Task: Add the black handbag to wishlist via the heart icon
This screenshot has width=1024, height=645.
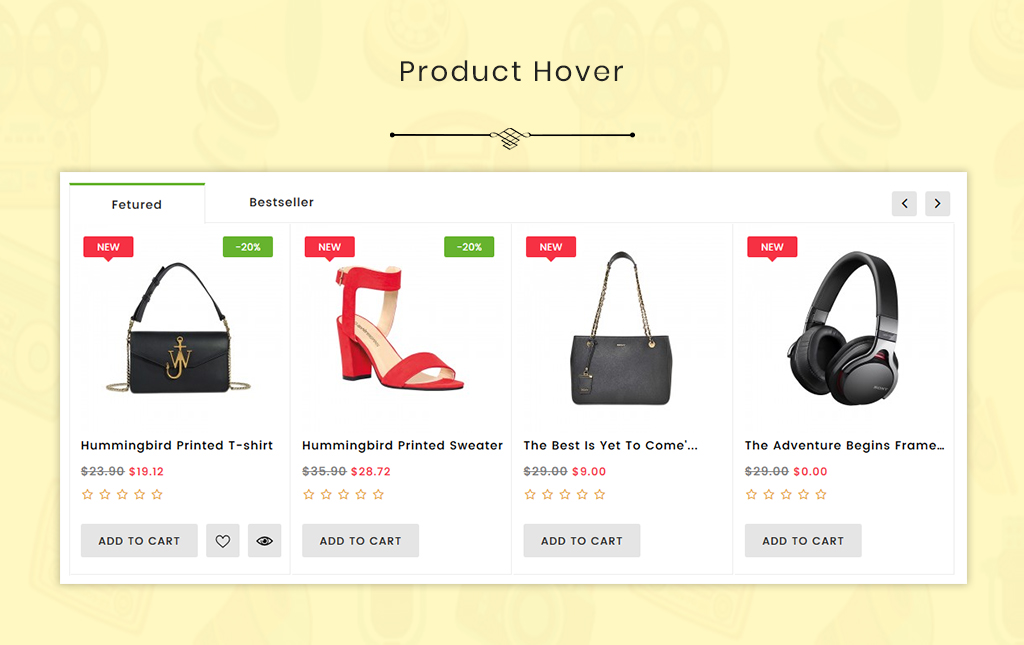Action: (x=223, y=541)
